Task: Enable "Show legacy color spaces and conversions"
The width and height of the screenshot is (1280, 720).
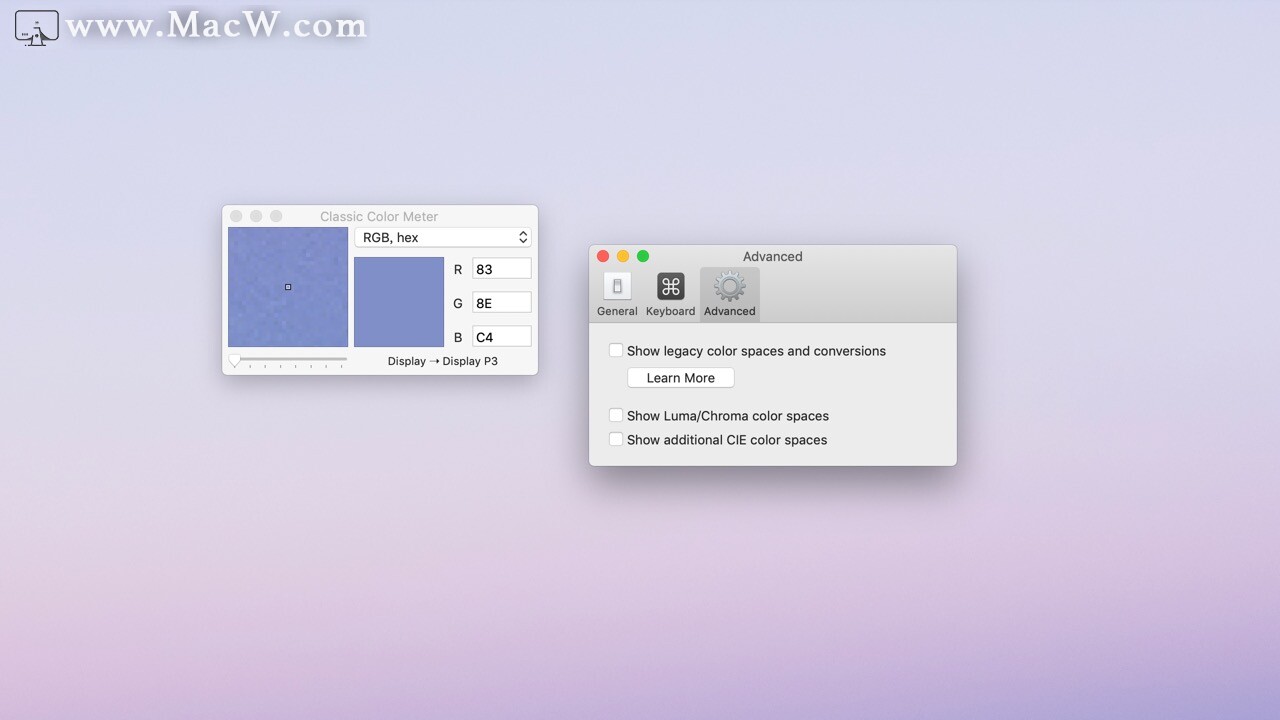Action: 616,350
